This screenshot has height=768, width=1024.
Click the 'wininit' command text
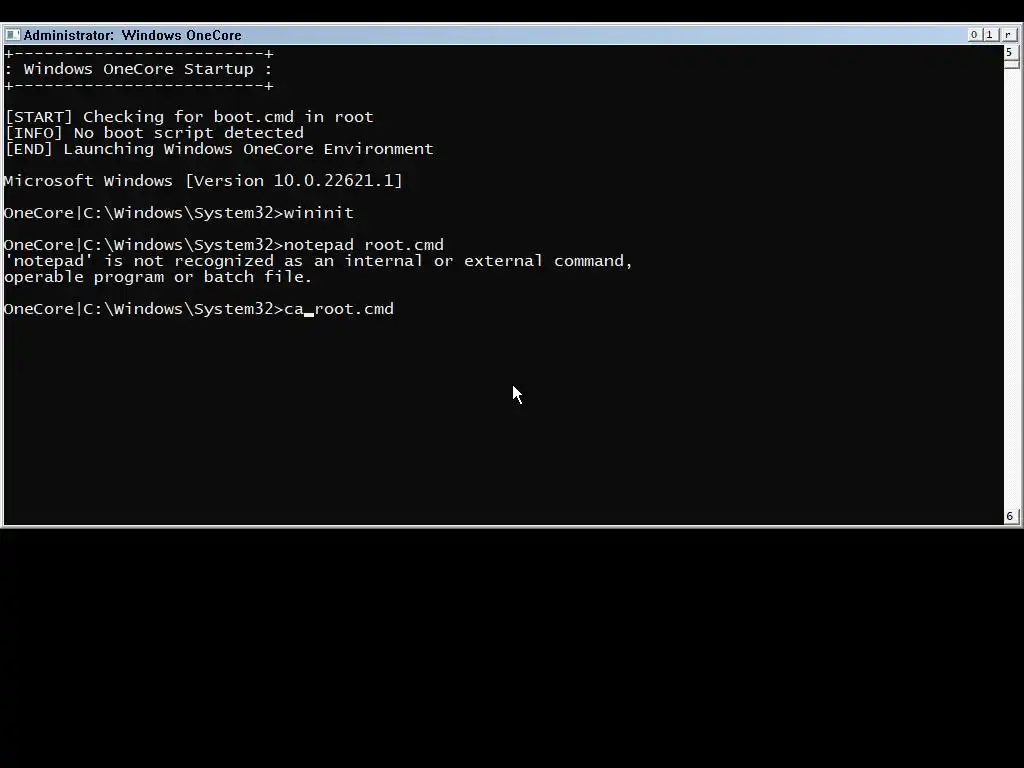(x=319, y=213)
